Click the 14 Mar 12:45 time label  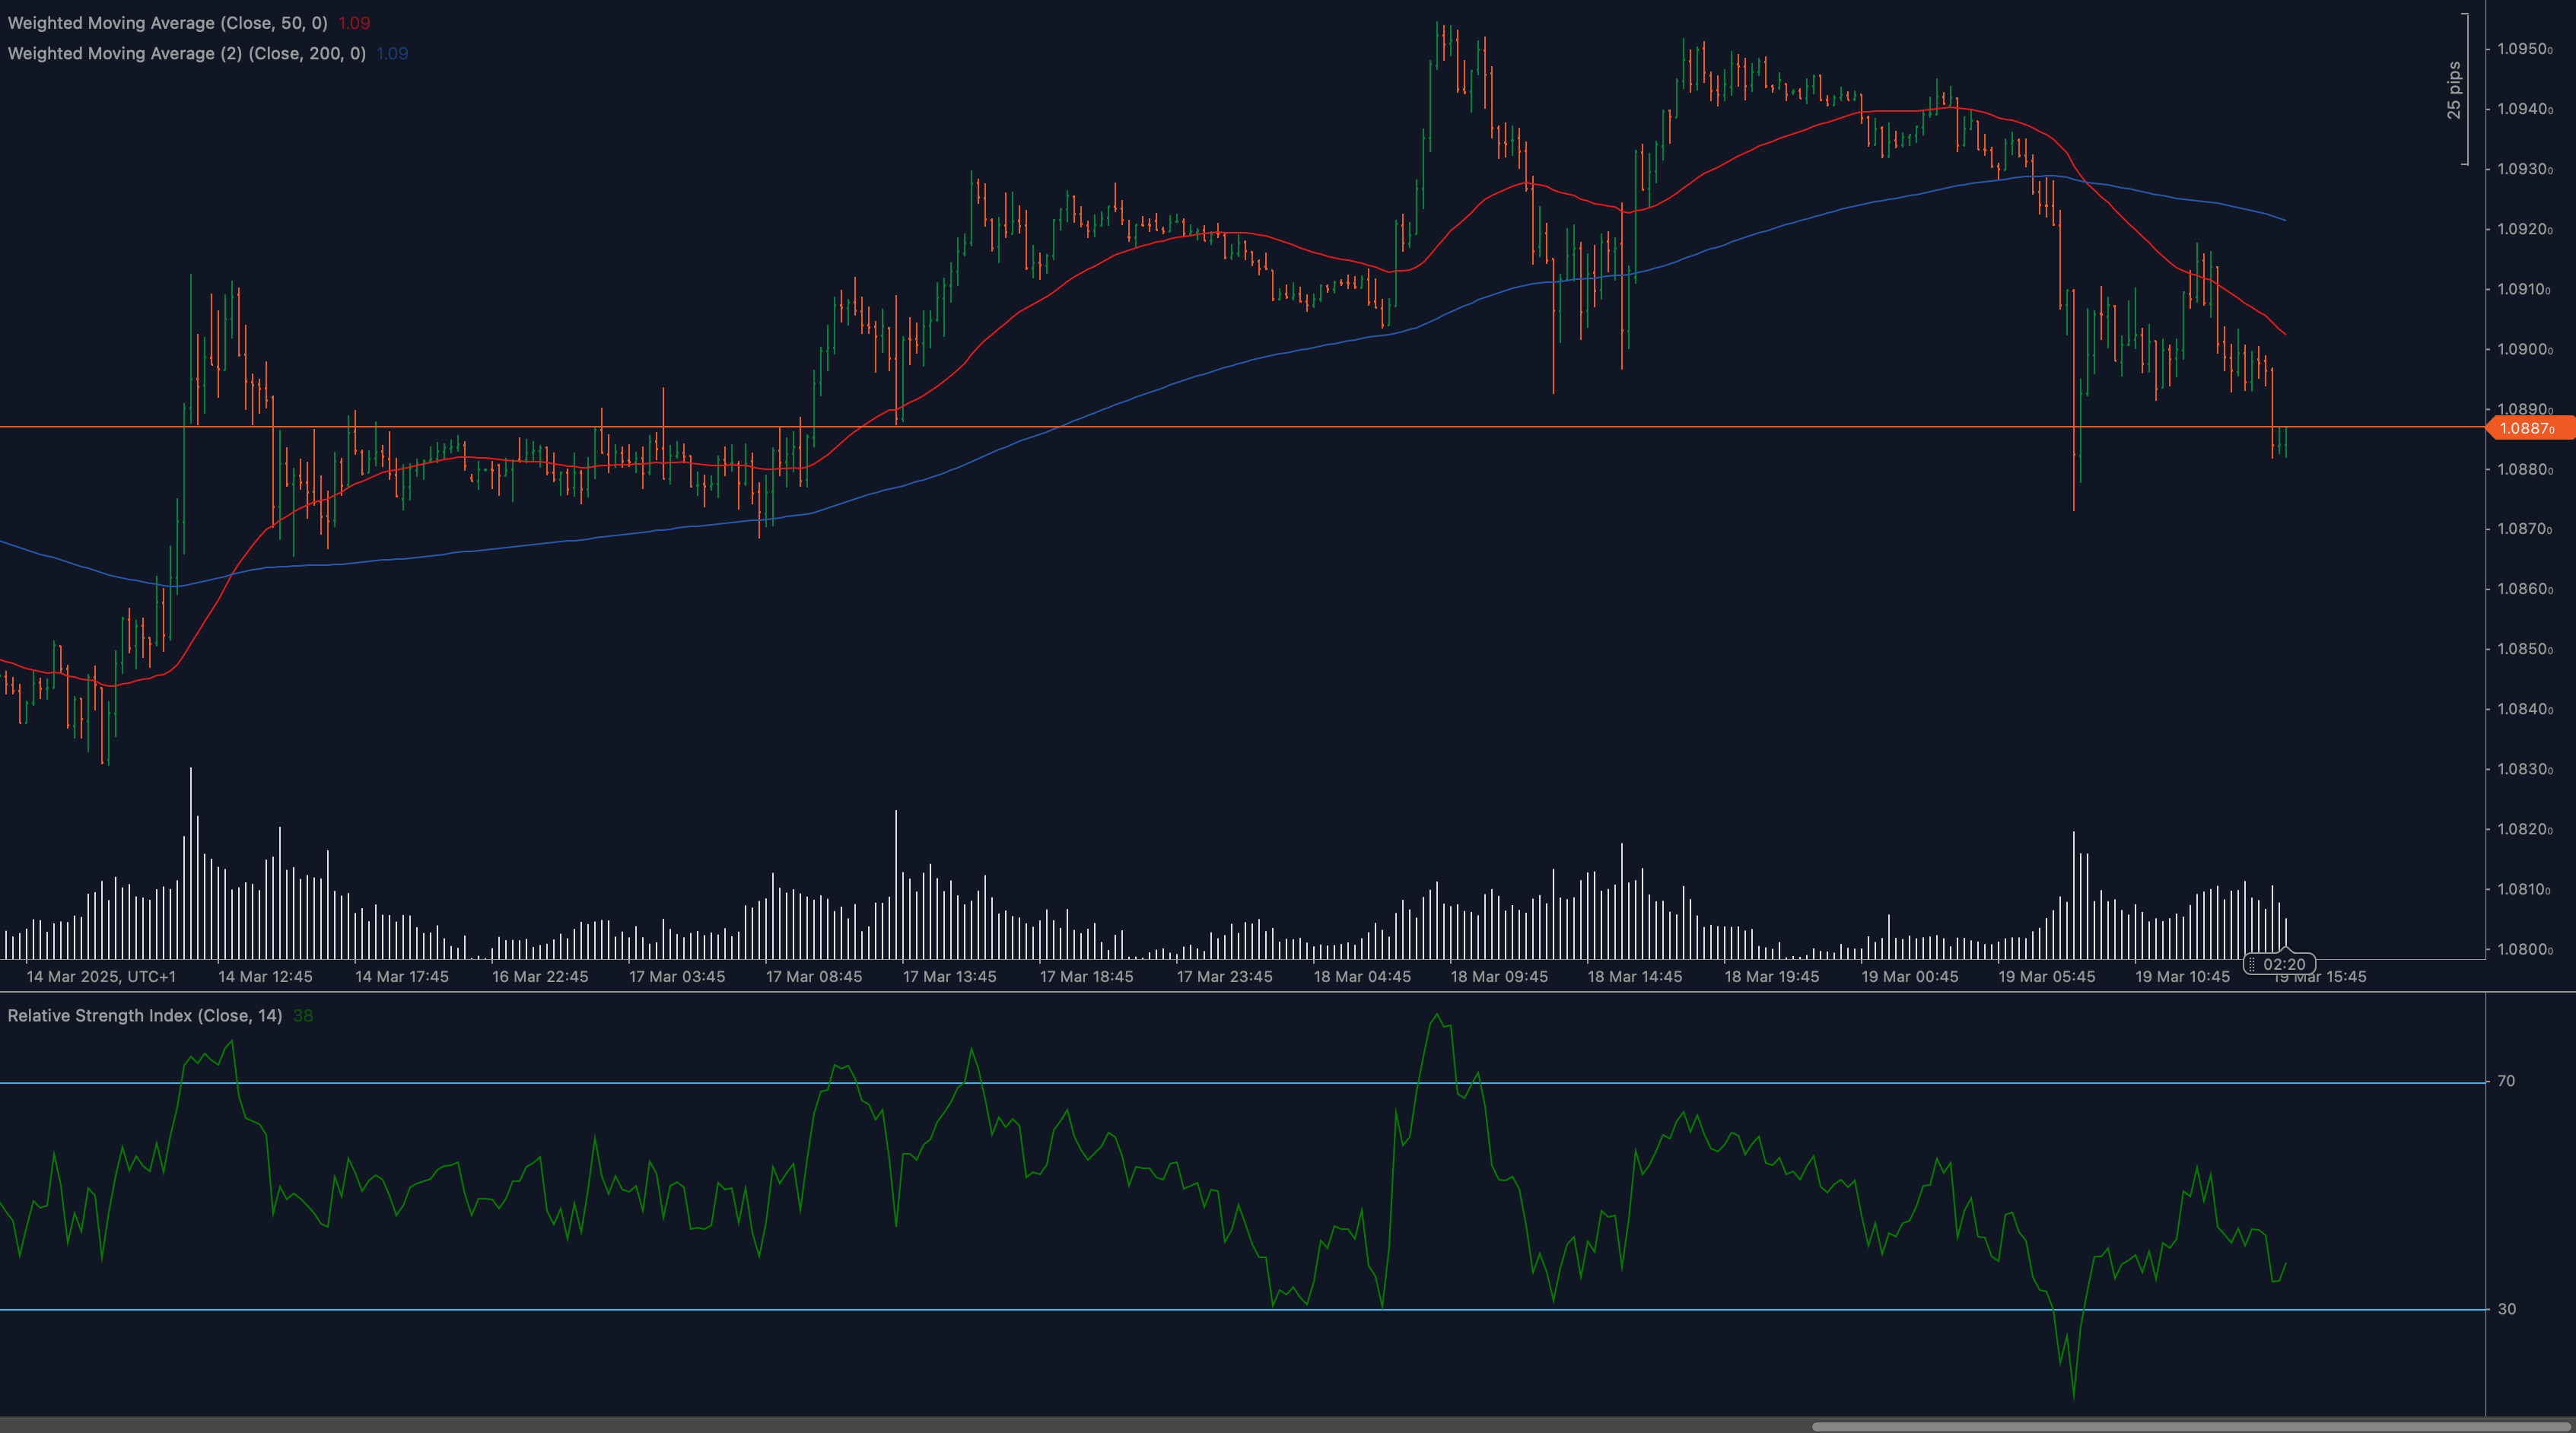pyautogui.click(x=265, y=977)
